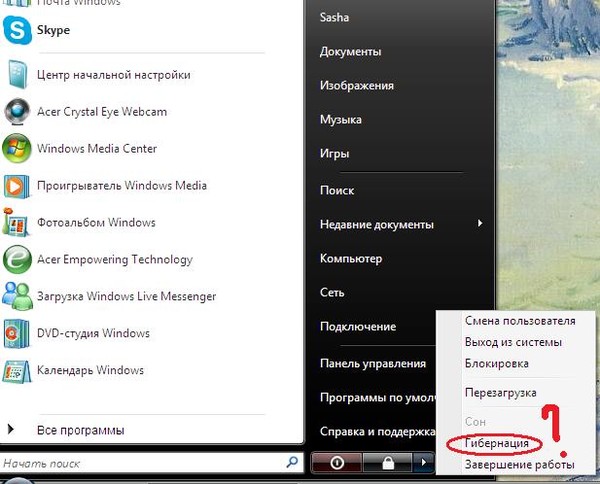Screen dimensions: 600x484
Task: Click the search magnifier icon
Action: (292, 462)
